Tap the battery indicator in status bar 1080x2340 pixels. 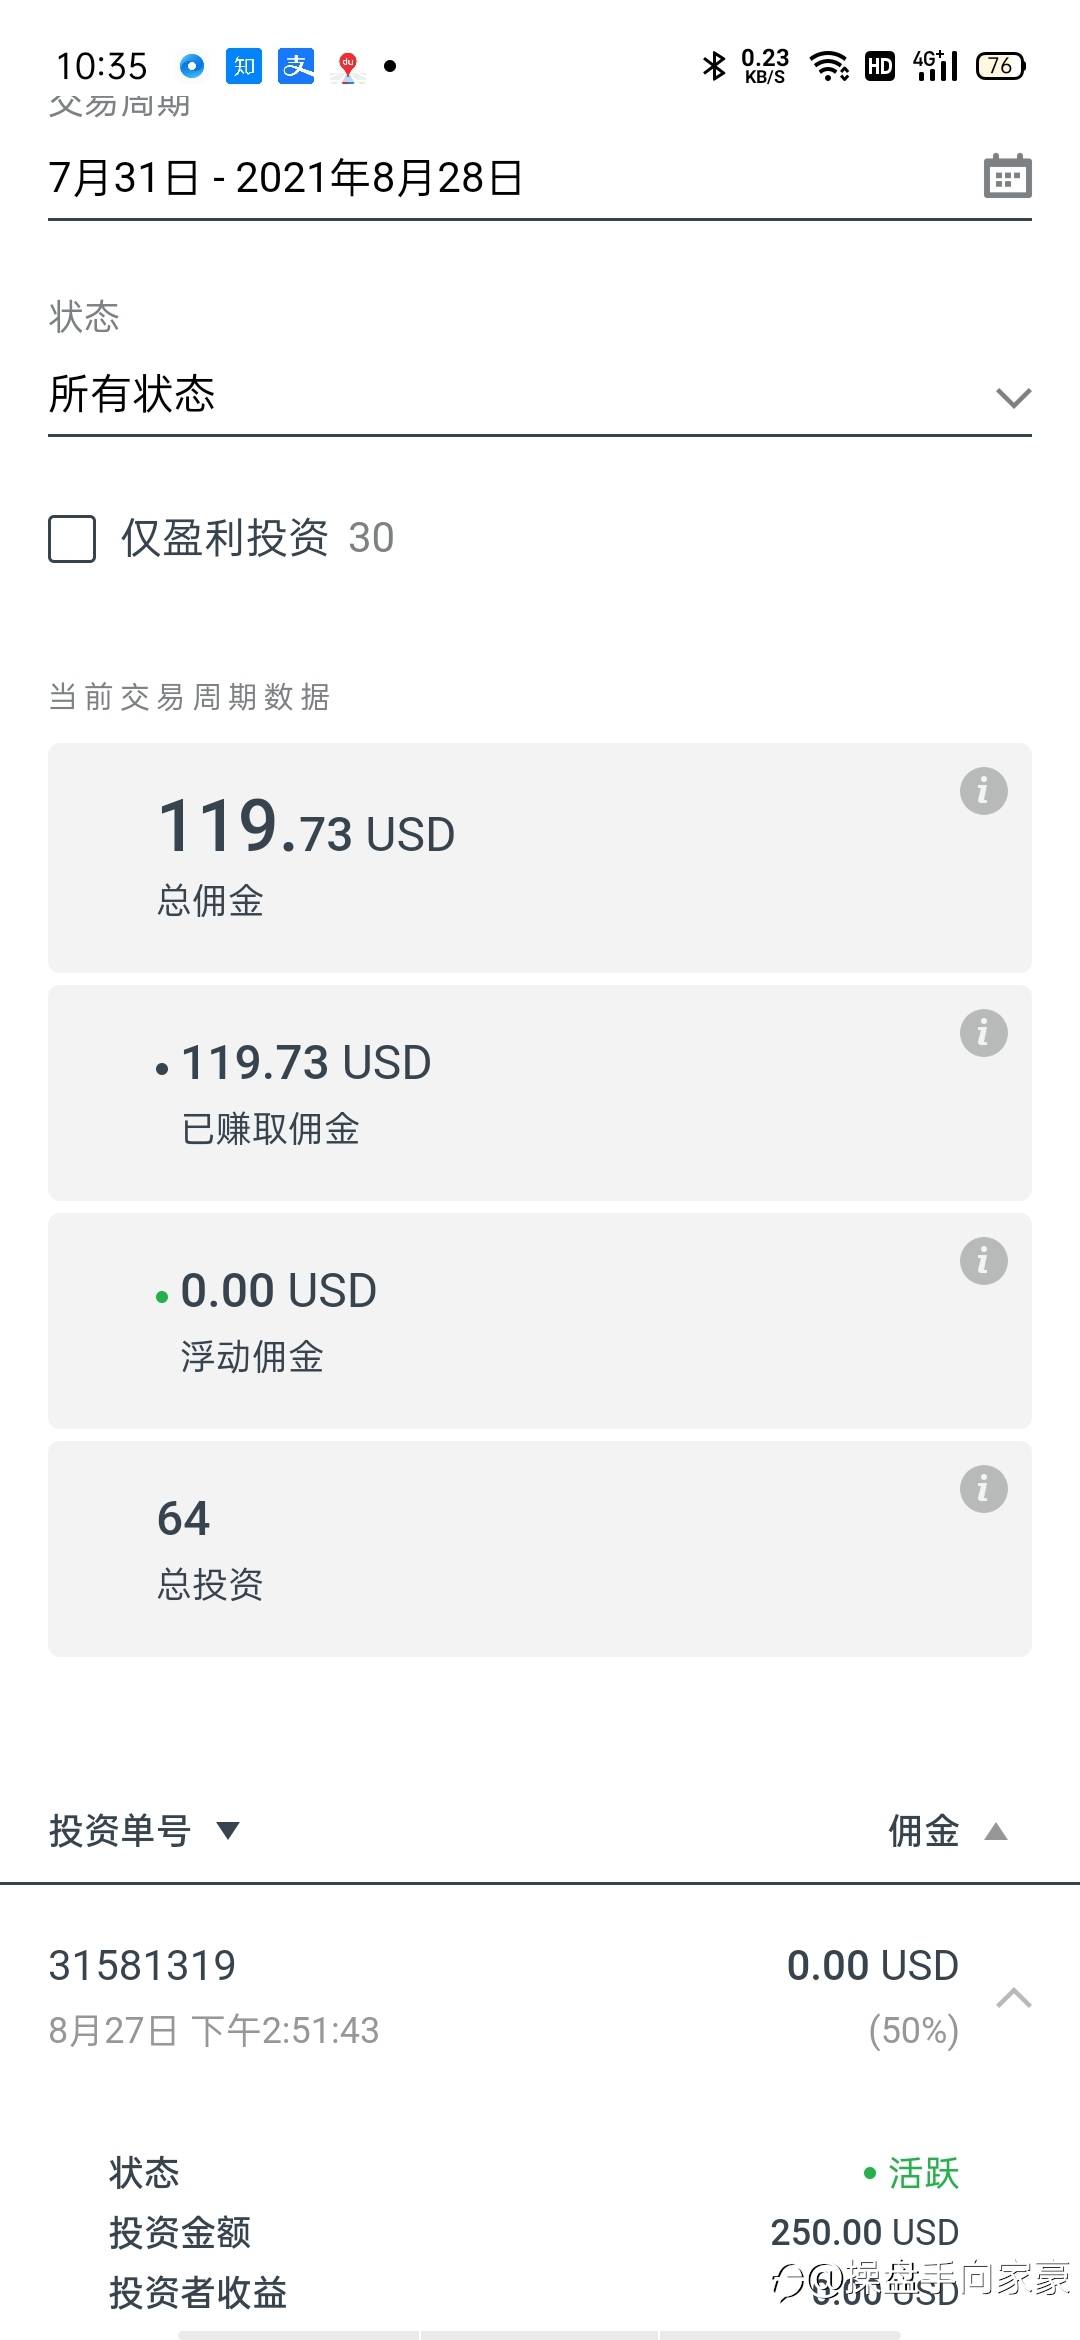point(1000,66)
